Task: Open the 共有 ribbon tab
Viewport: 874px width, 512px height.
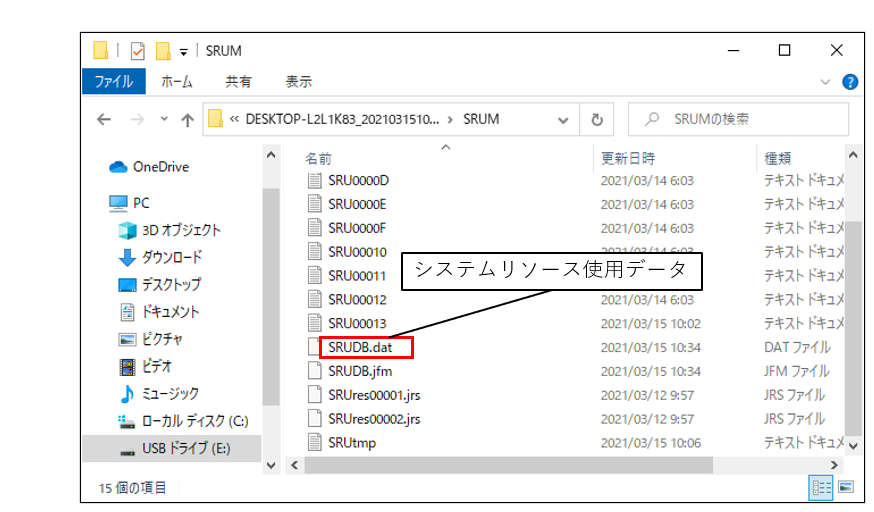Action: point(238,81)
